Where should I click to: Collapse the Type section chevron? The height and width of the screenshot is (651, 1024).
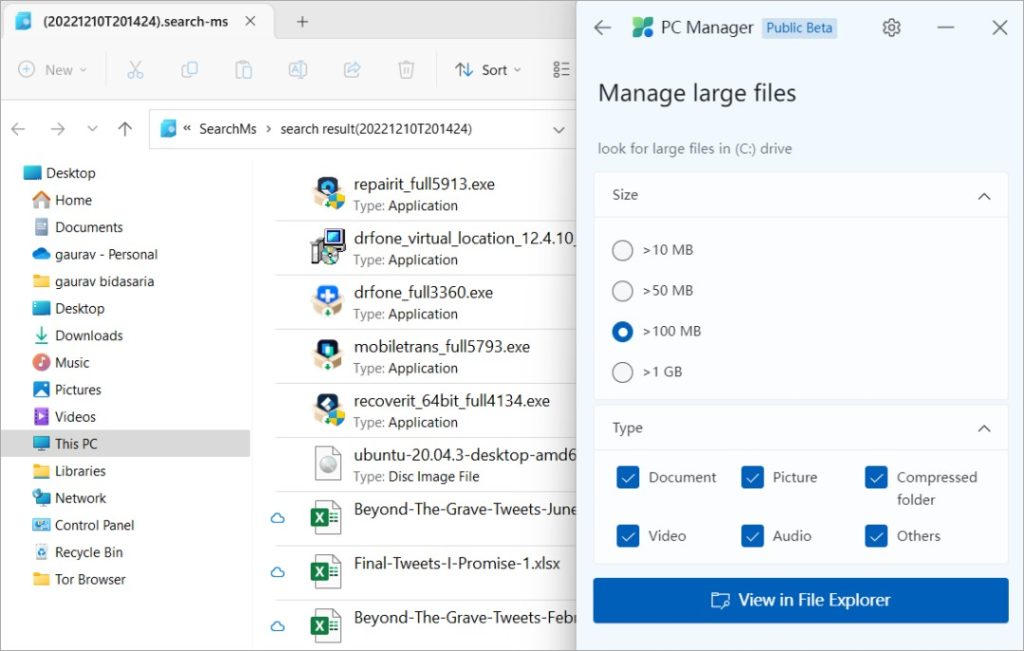point(984,429)
